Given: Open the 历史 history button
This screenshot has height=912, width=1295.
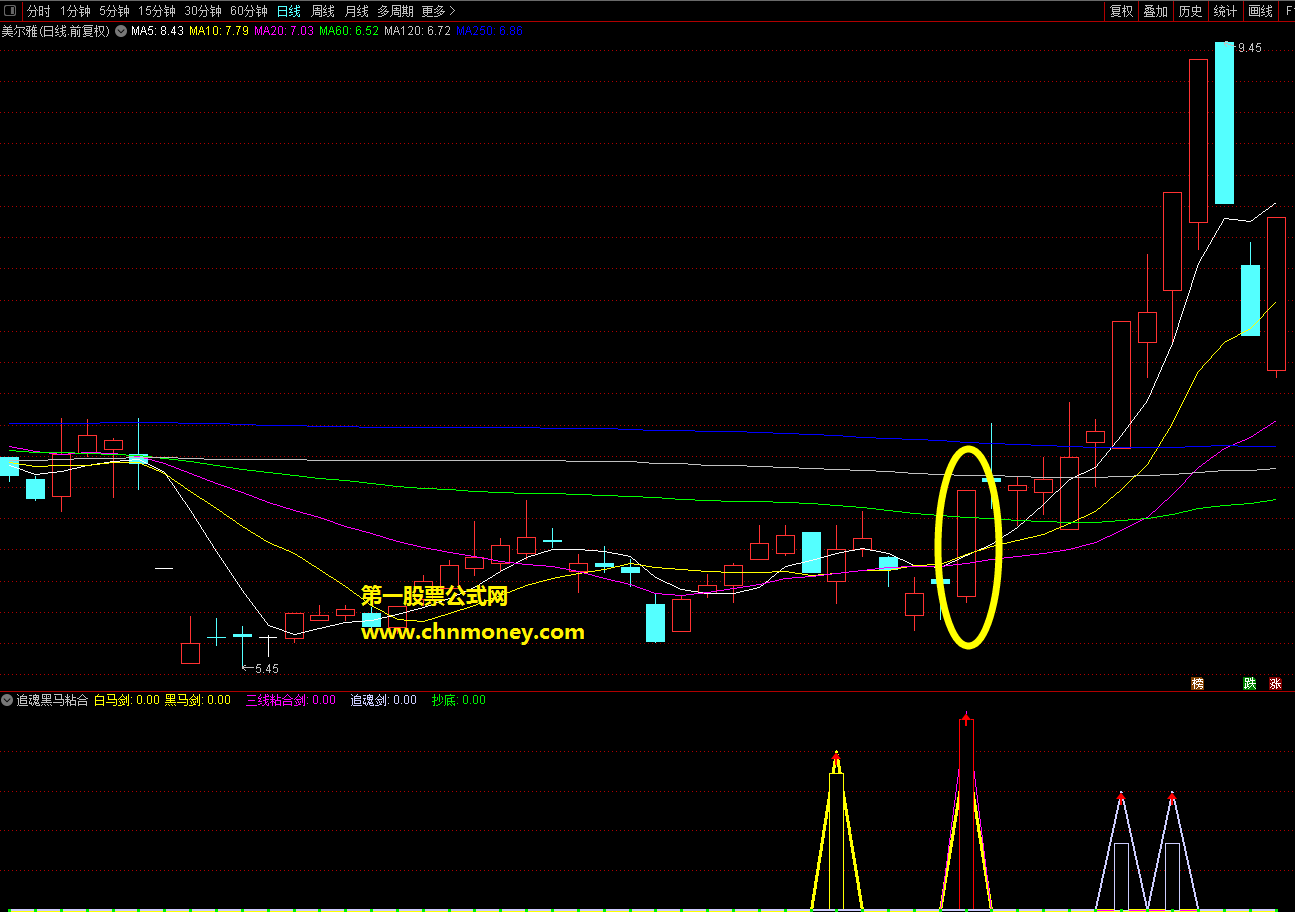Looking at the screenshot, I should coord(1190,11).
